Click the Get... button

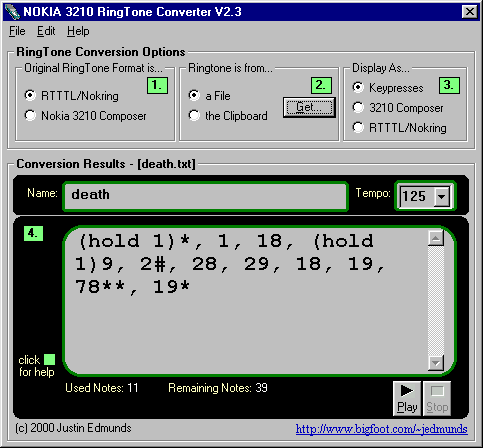pos(309,107)
